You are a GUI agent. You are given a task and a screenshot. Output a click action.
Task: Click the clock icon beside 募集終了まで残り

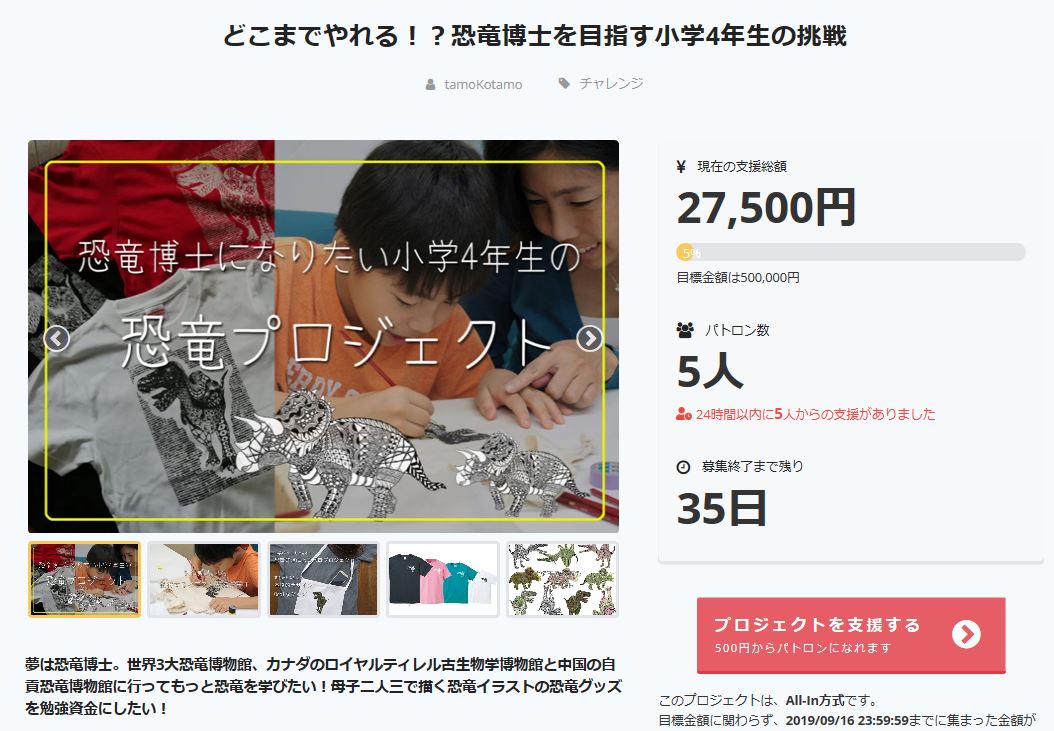[x=683, y=467]
